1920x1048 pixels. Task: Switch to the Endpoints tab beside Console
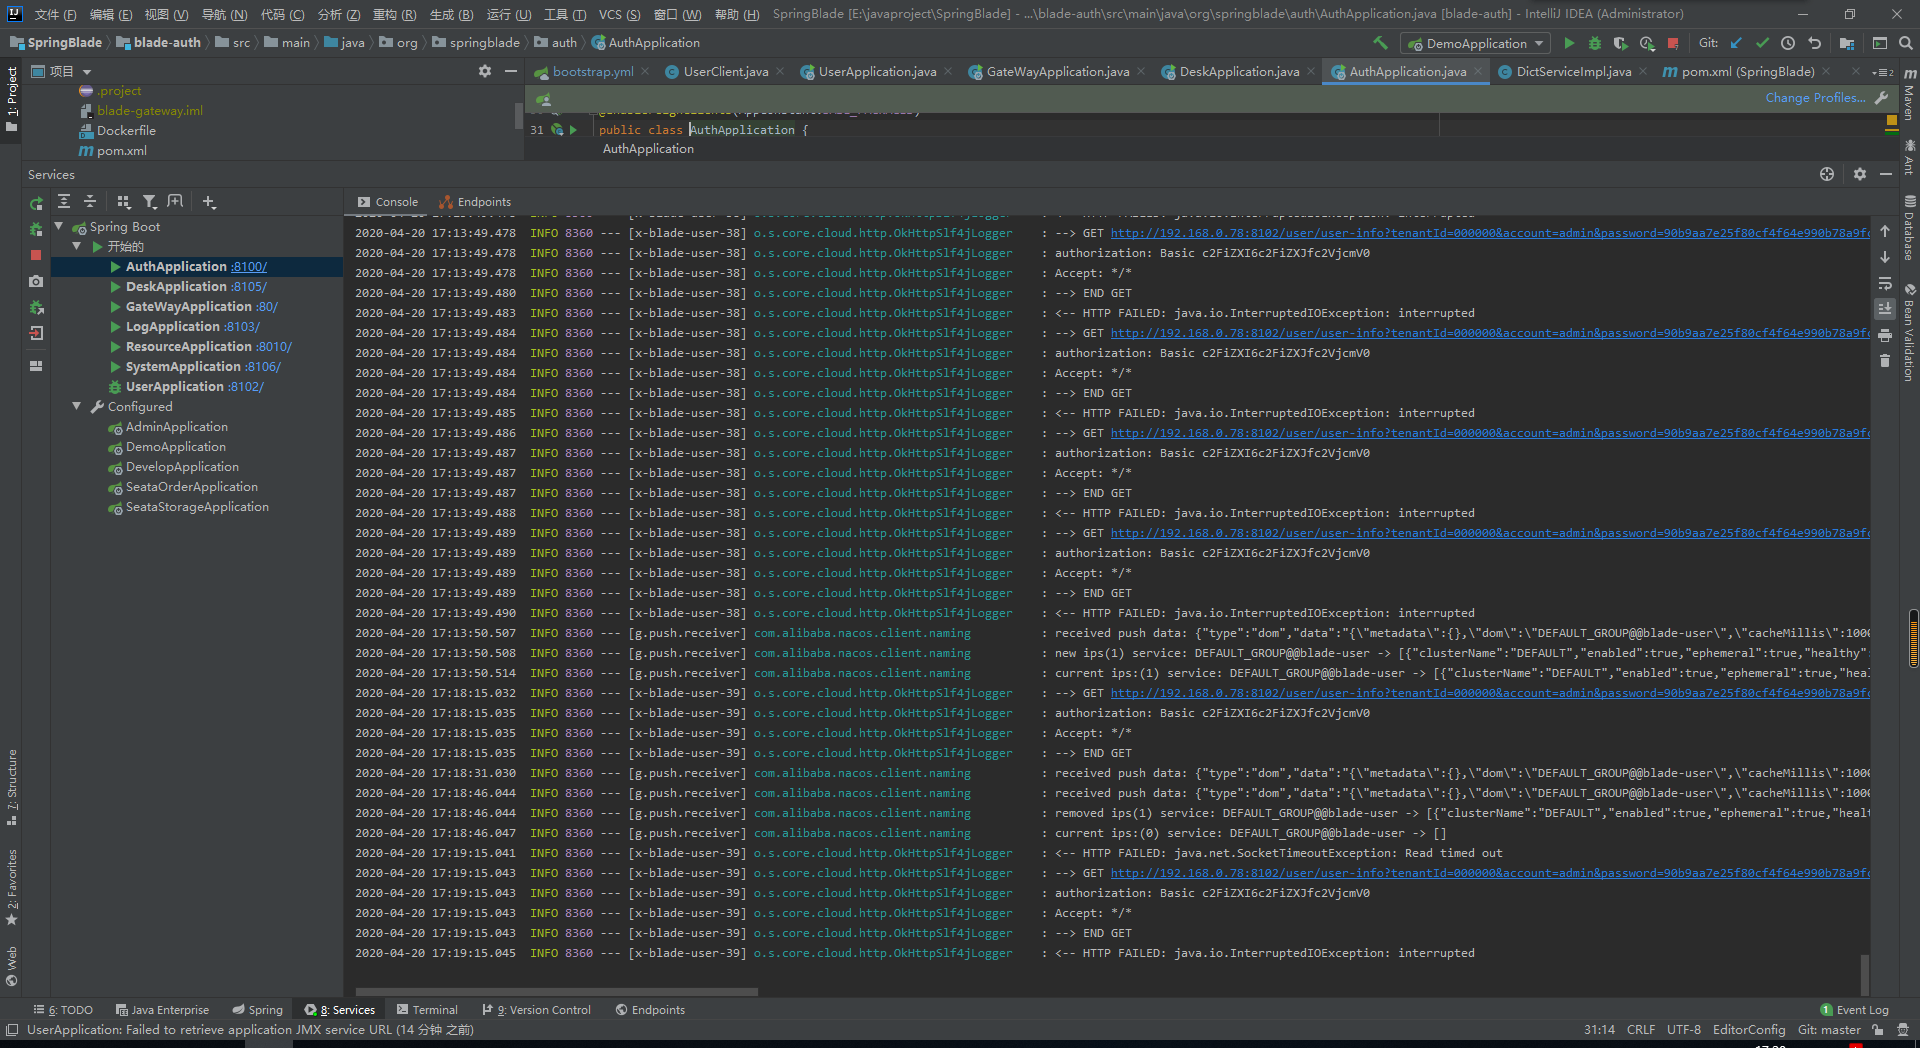point(475,201)
